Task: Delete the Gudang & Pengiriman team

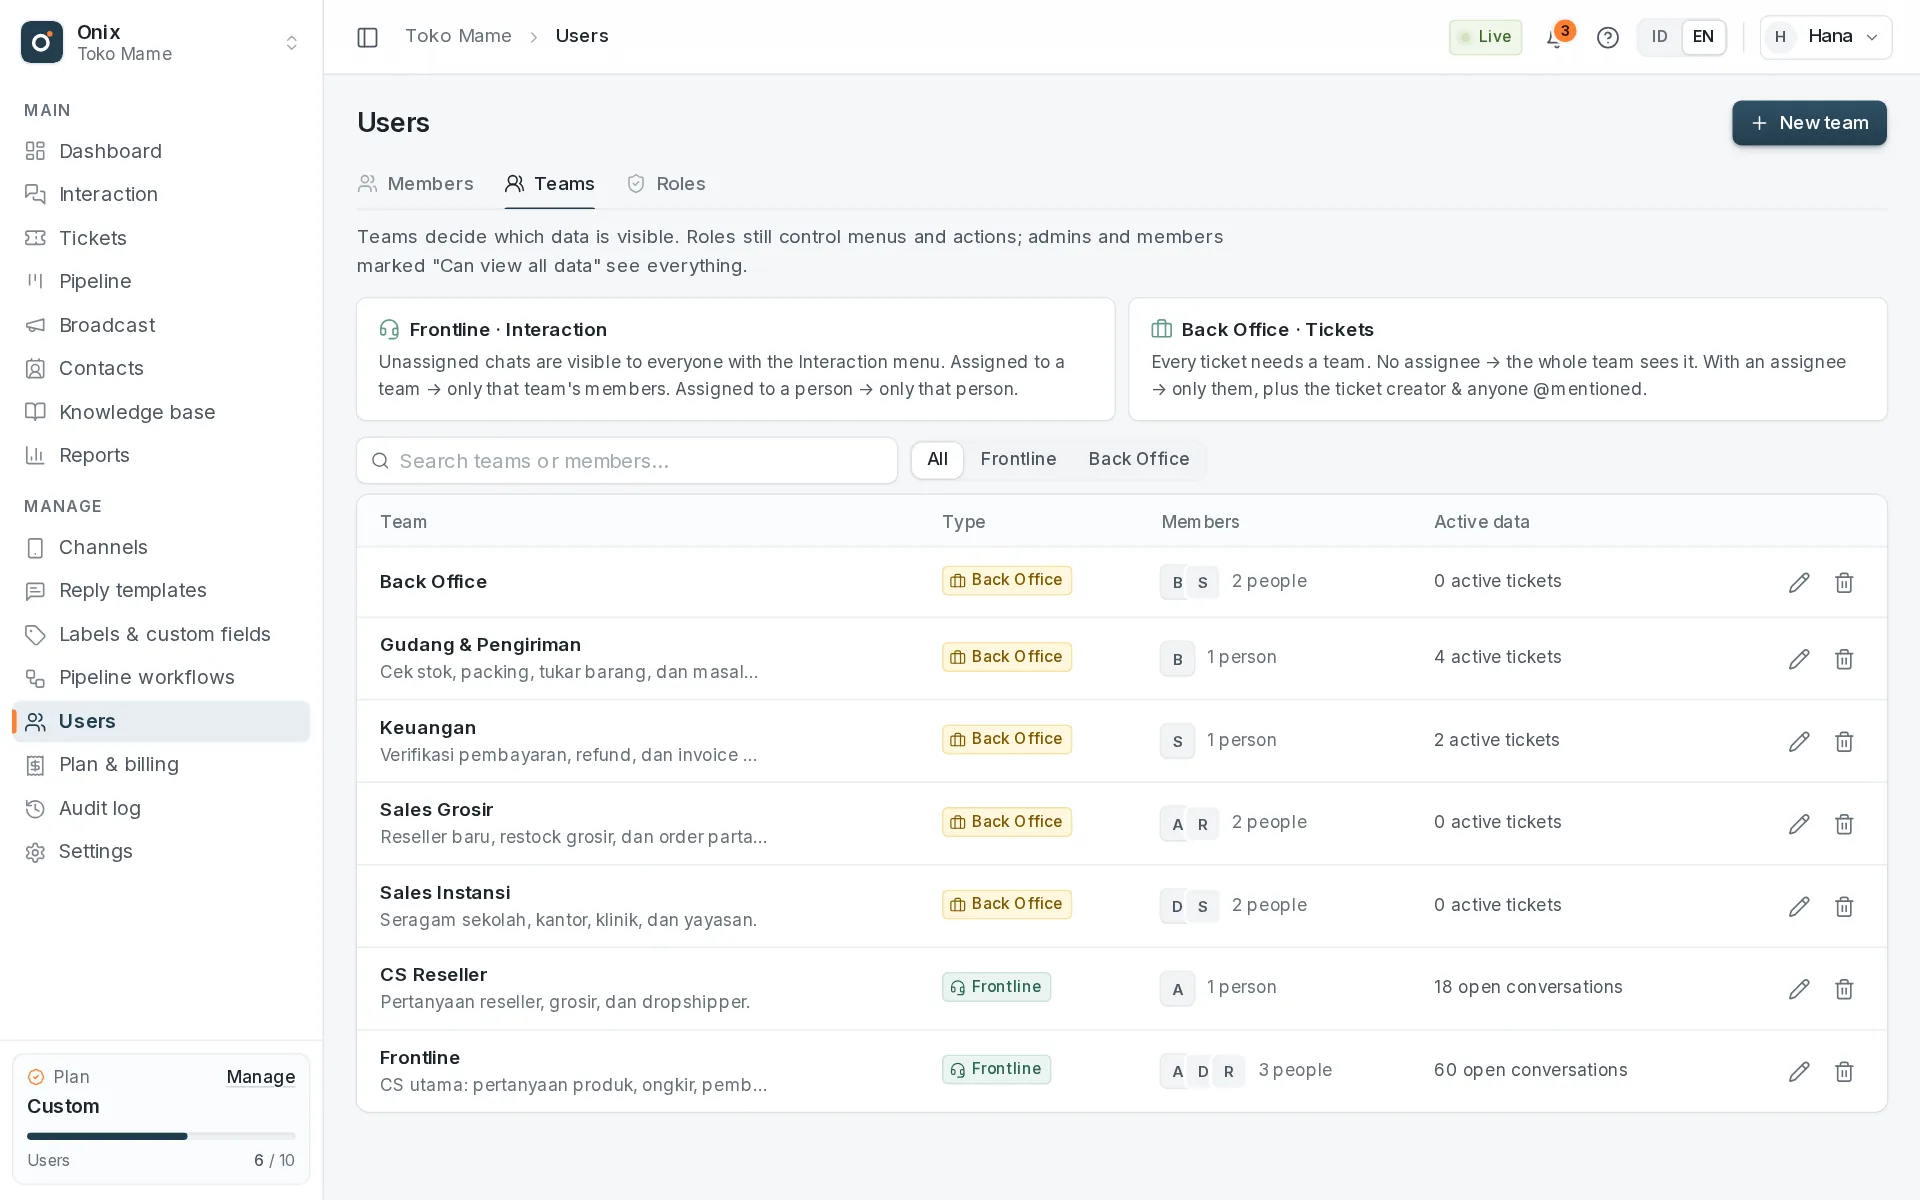Action: point(1844,659)
